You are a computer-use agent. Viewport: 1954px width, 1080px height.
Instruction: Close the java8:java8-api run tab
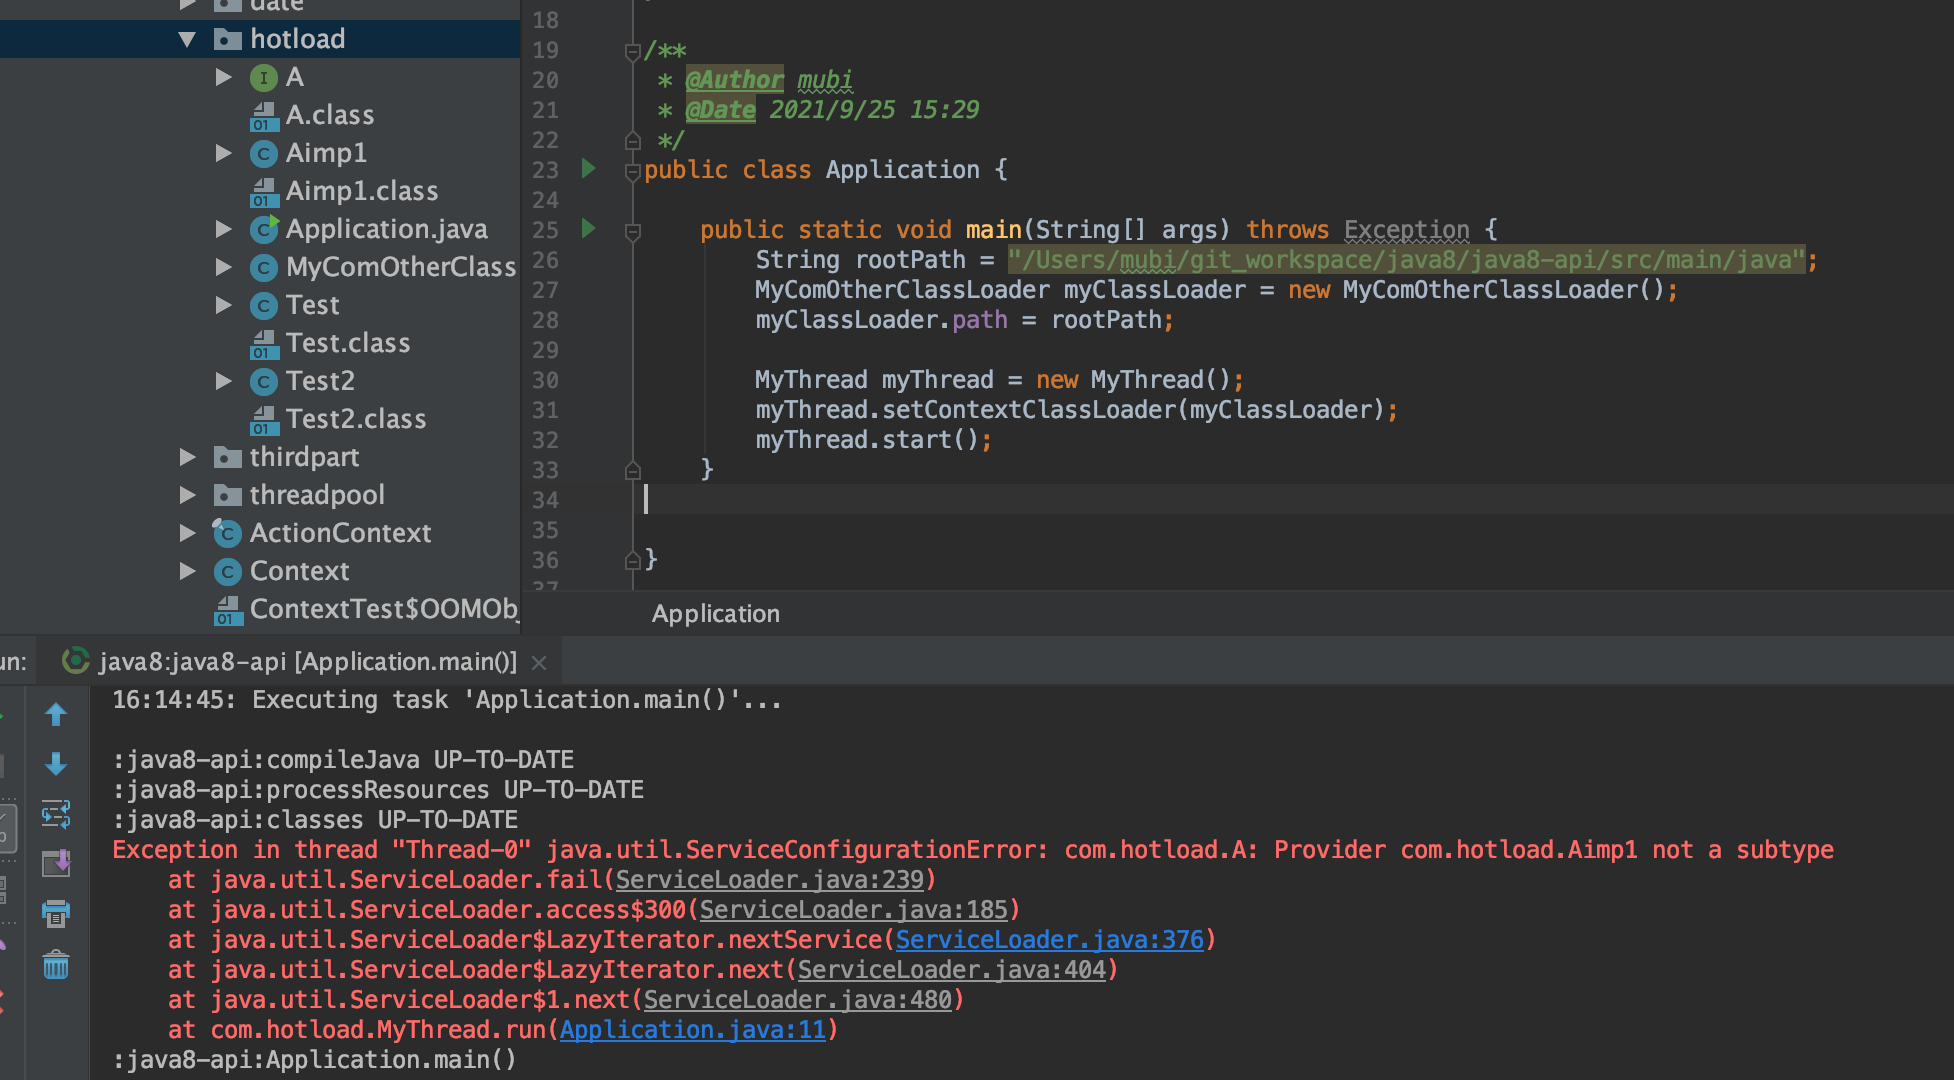538,661
